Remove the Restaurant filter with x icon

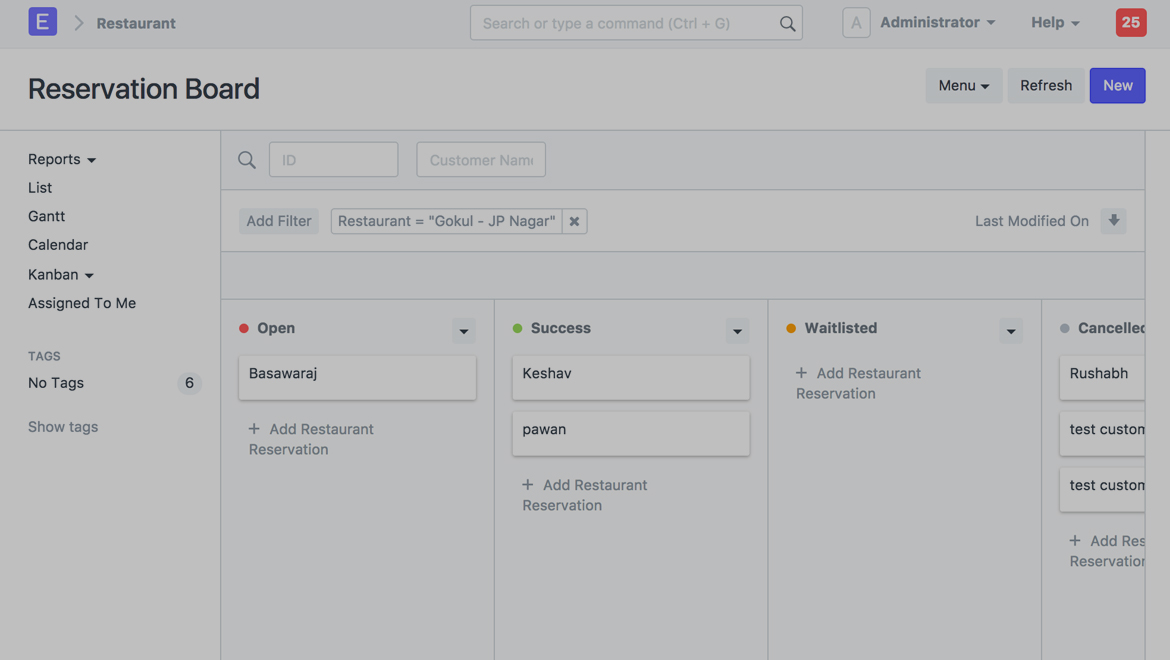point(574,221)
